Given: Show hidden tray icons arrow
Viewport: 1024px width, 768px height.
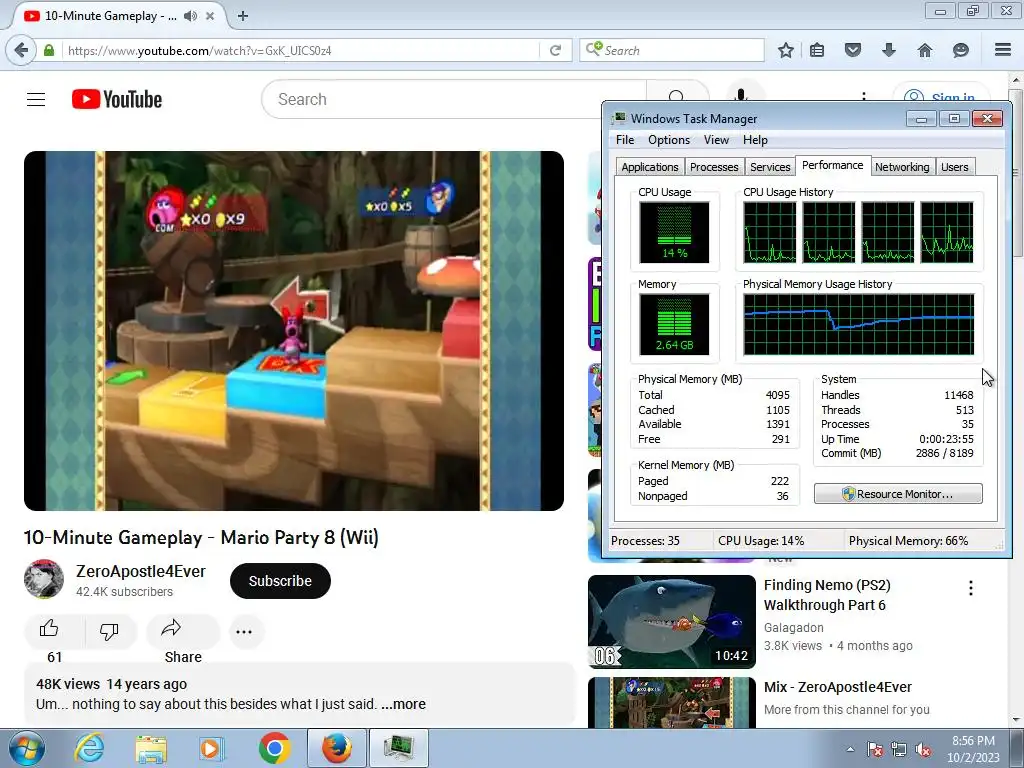Looking at the screenshot, I should (x=850, y=749).
